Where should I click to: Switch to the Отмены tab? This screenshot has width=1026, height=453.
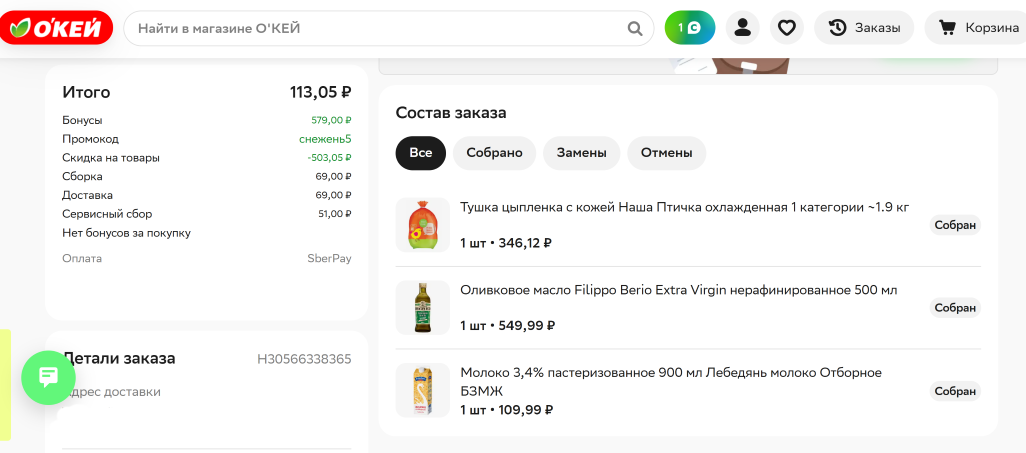coord(666,153)
